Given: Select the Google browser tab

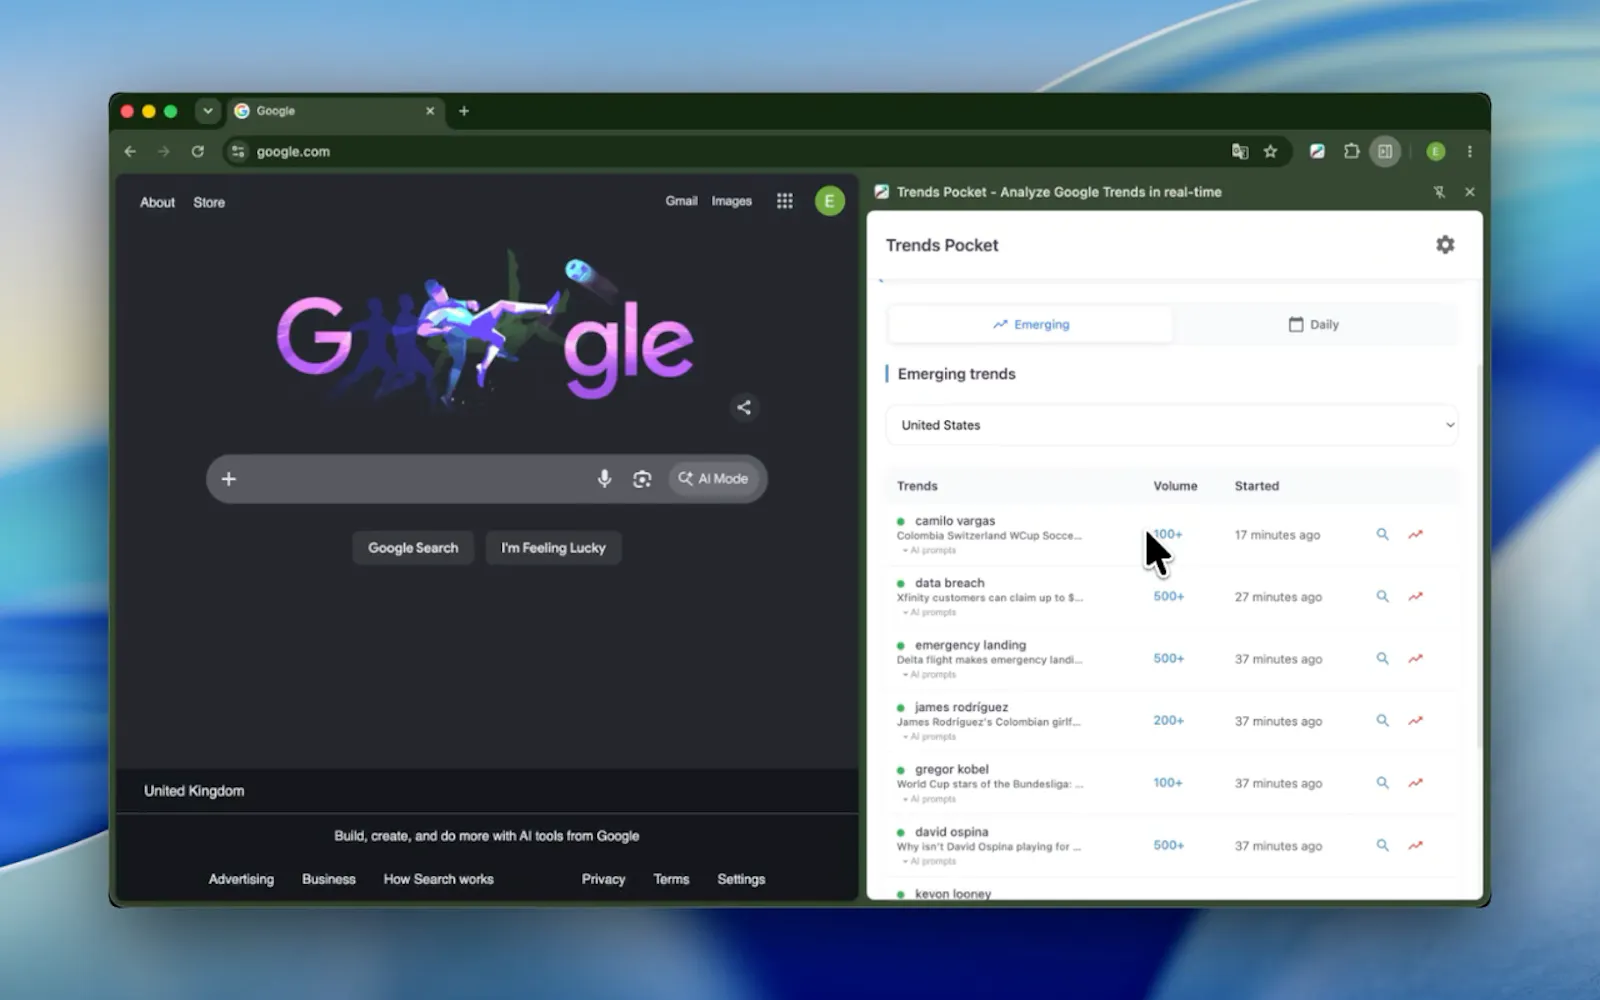Looking at the screenshot, I should point(335,111).
